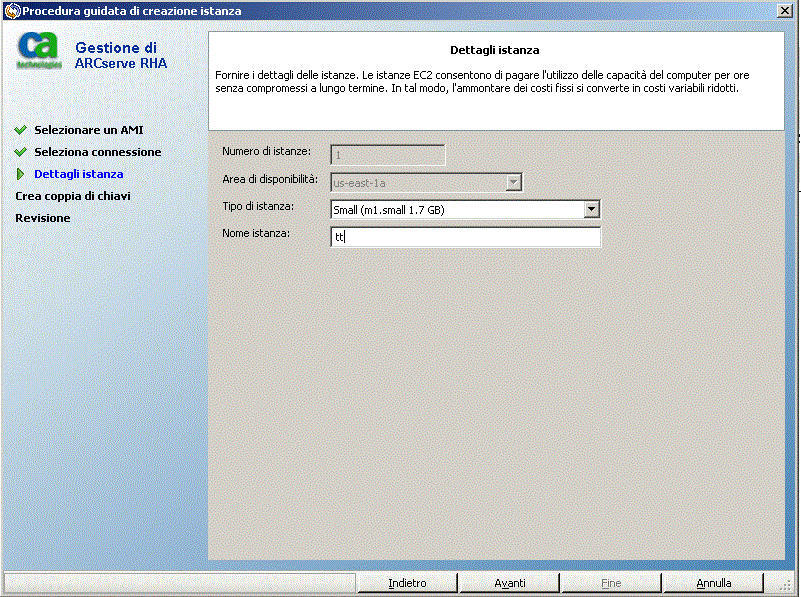Select the Small (m1.small 1.7 GB) combo box
Viewport: 801px width, 597px height.
coord(465,209)
